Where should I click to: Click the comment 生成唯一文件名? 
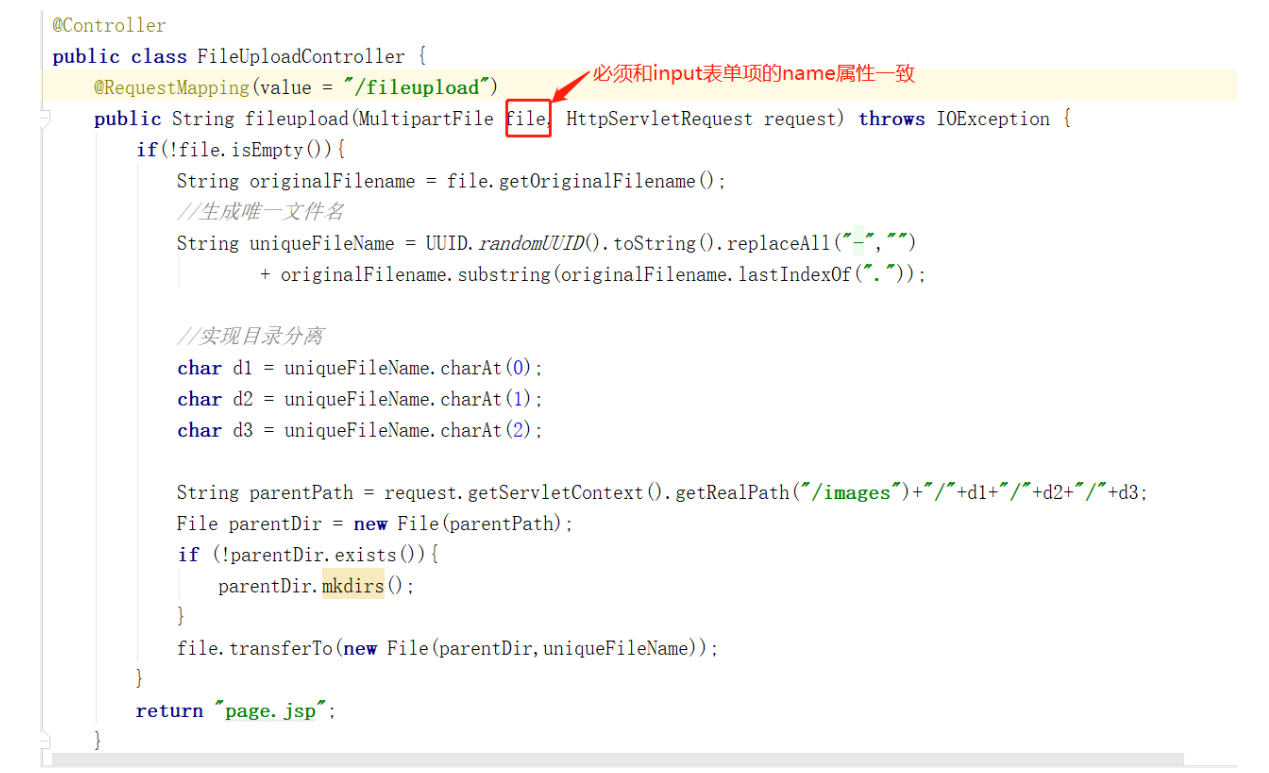tap(261, 212)
